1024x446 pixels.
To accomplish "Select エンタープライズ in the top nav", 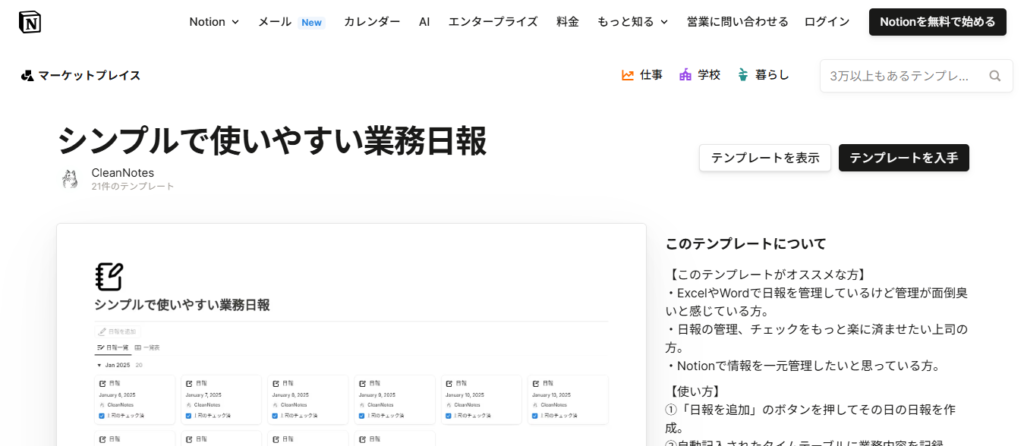I will point(493,22).
